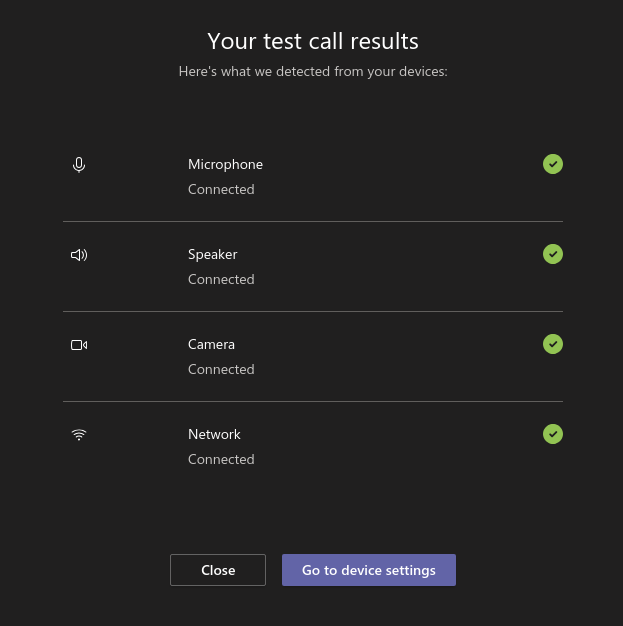Select the Speaker label
This screenshot has width=623, height=626.
click(x=212, y=255)
